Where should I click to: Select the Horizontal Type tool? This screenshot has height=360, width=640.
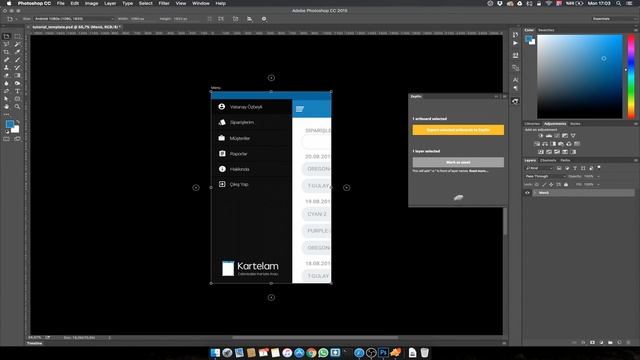17,91
